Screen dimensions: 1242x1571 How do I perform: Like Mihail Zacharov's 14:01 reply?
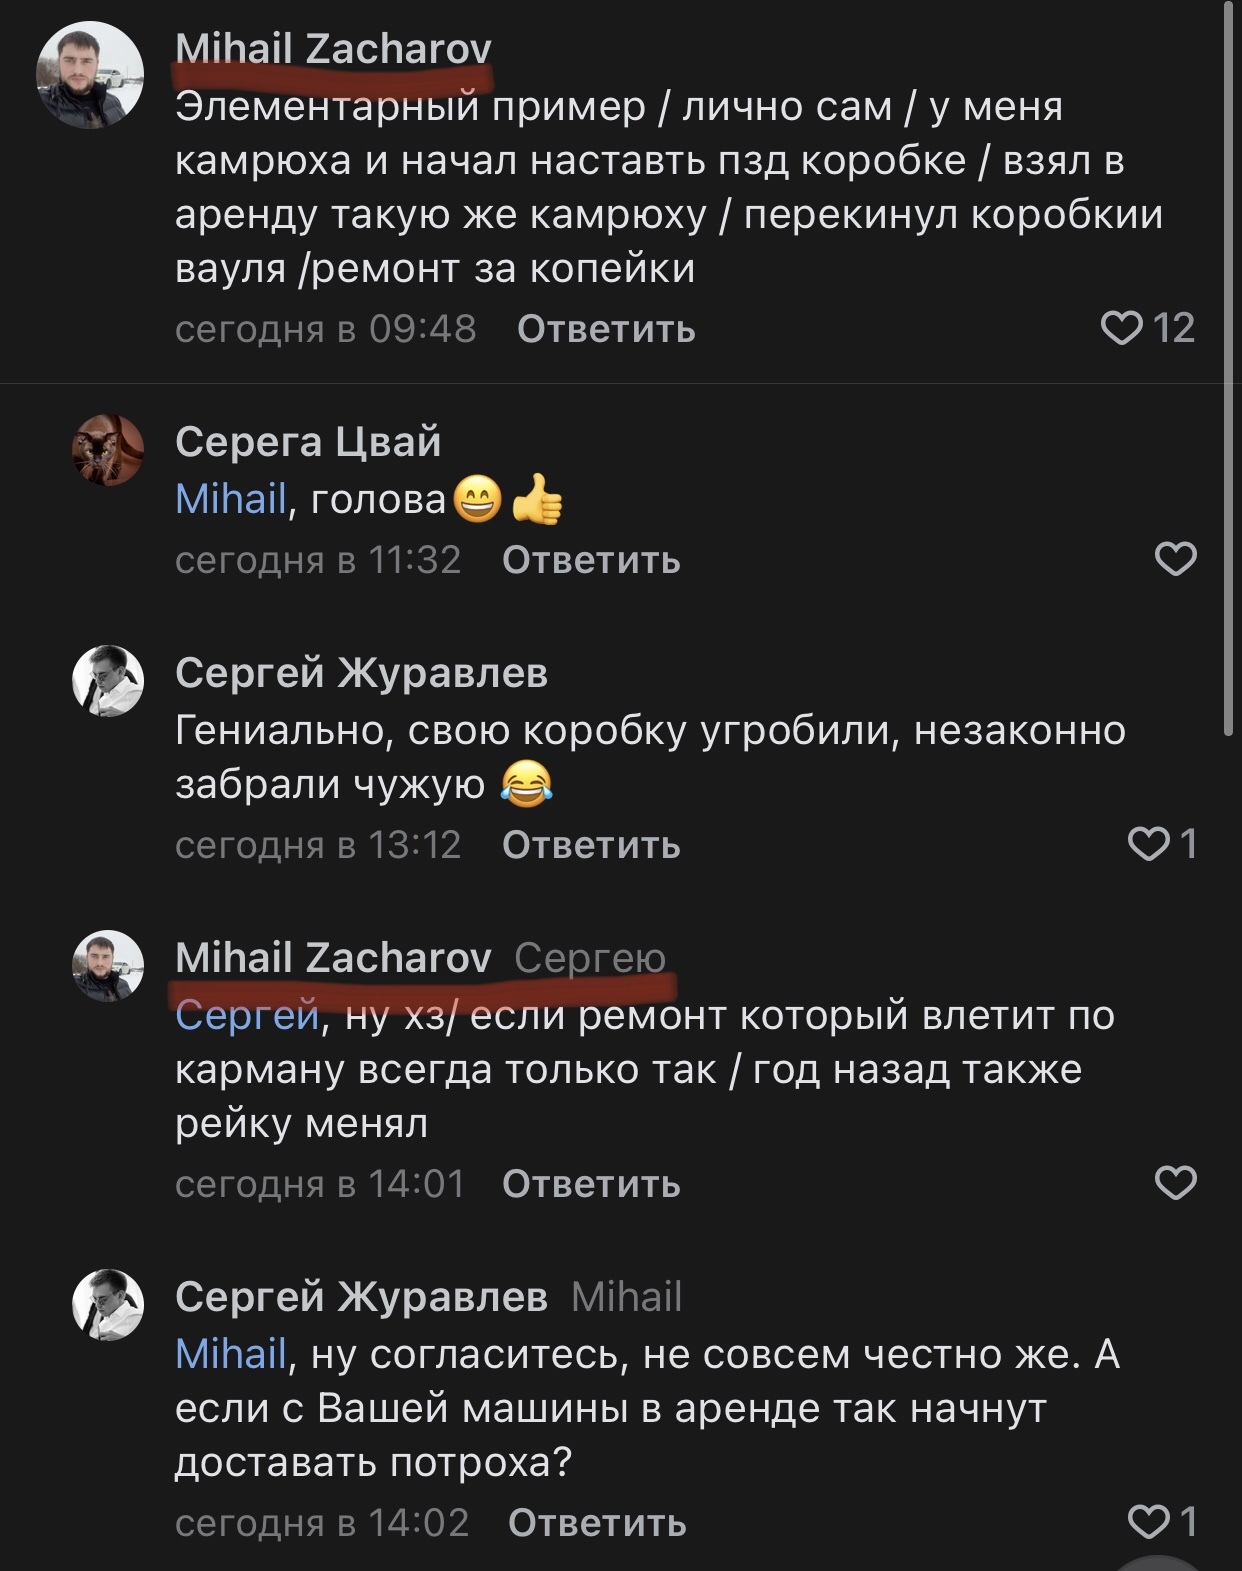[x=1175, y=1183]
